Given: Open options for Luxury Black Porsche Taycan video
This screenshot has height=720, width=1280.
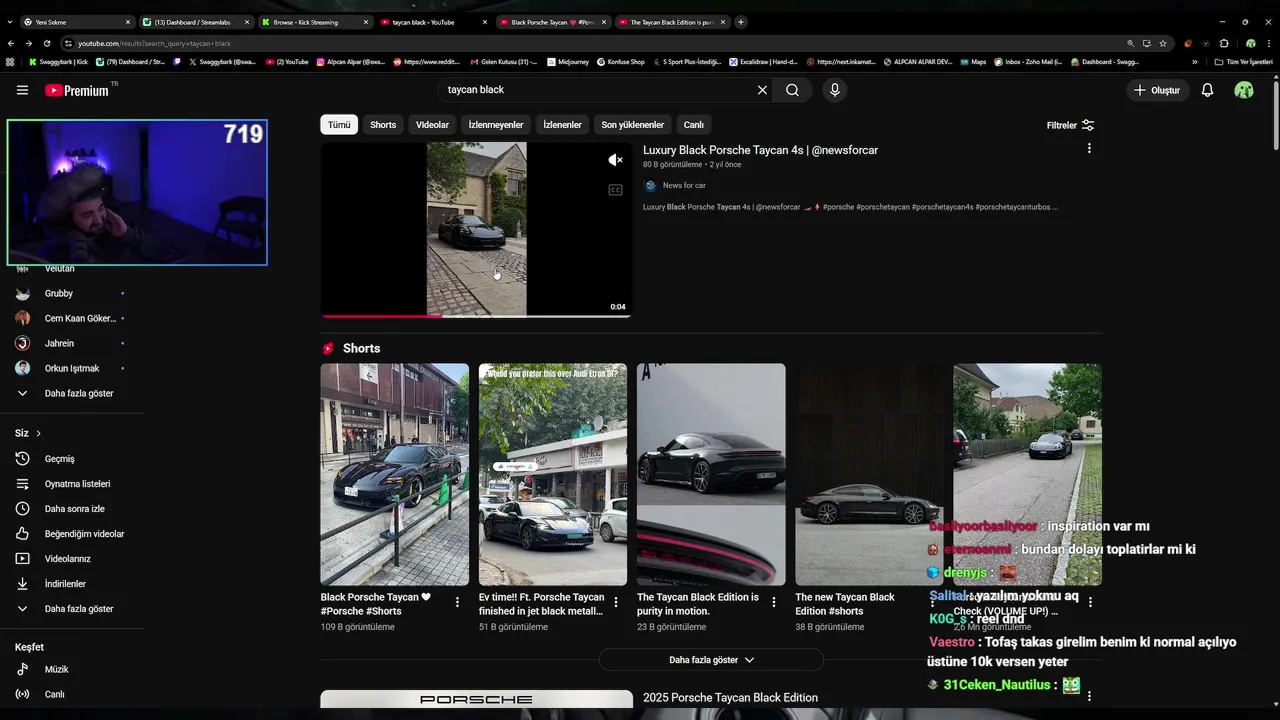Looking at the screenshot, I should [1089, 148].
